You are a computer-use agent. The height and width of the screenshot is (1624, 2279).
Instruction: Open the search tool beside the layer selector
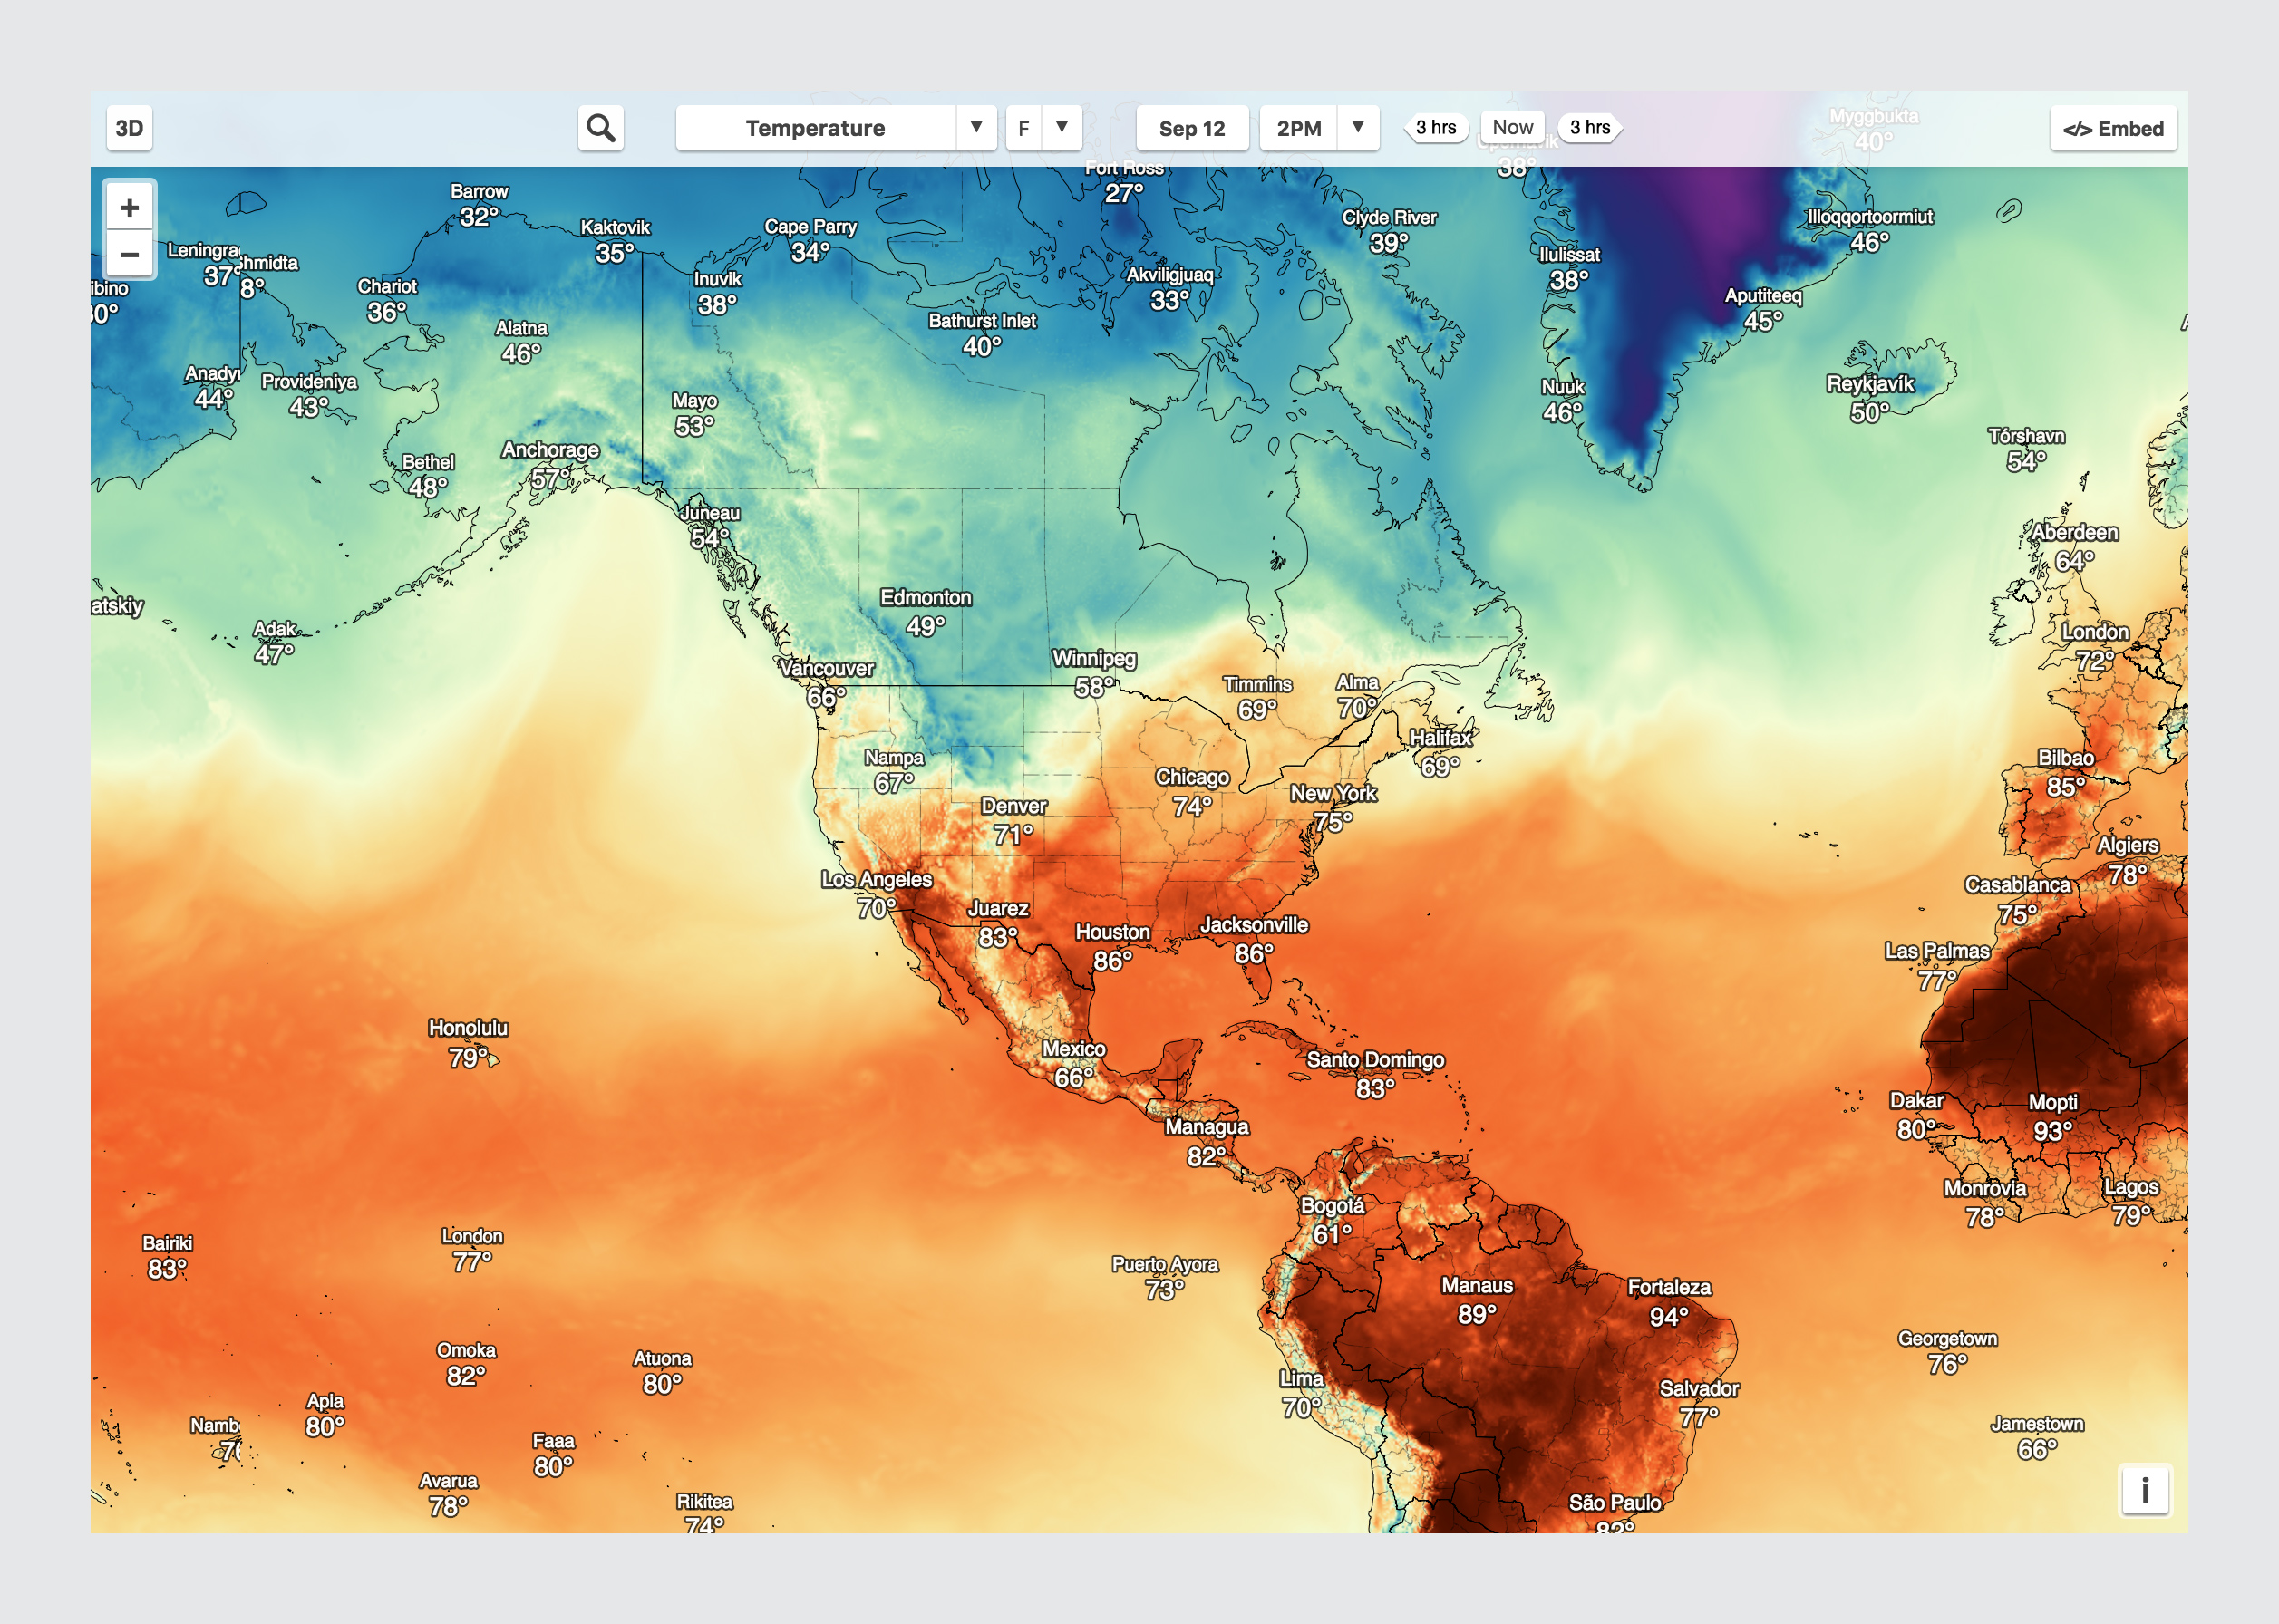point(600,128)
